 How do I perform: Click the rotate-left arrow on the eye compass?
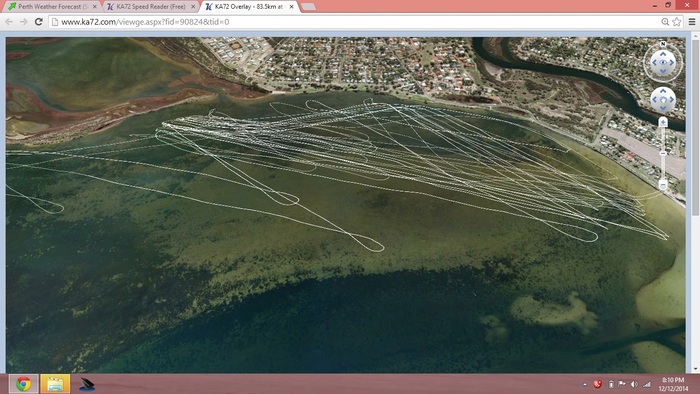click(x=654, y=63)
